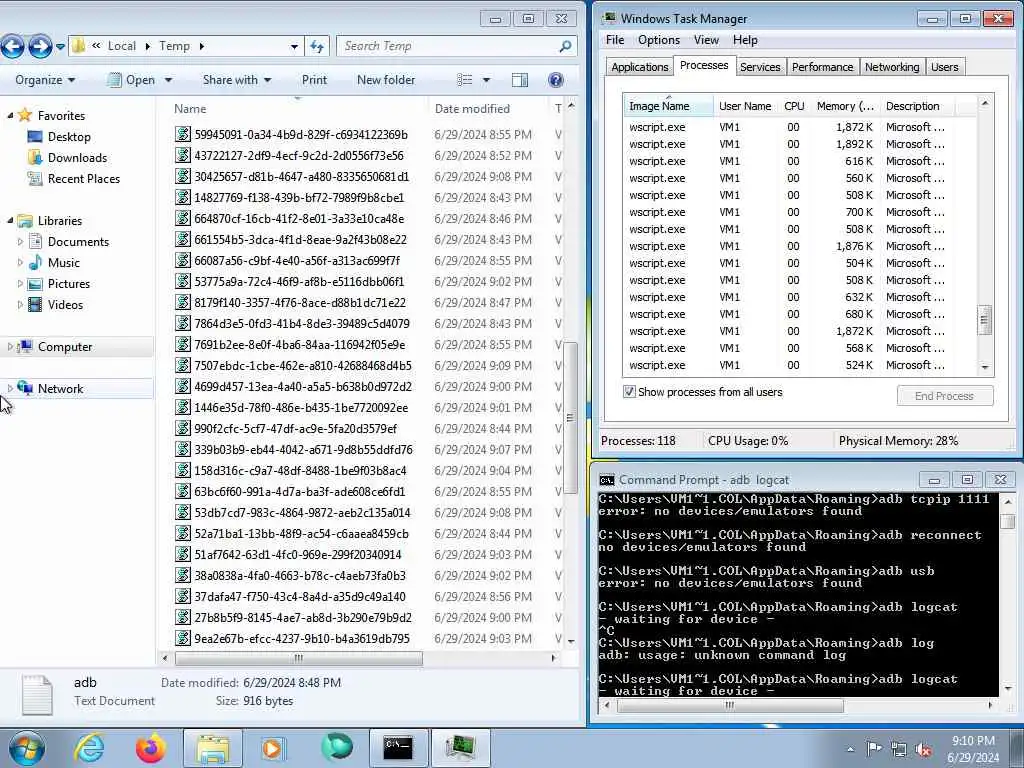Select the Desktop icon under Favorites
Viewport: 1024px width, 768px height.
click(35, 136)
